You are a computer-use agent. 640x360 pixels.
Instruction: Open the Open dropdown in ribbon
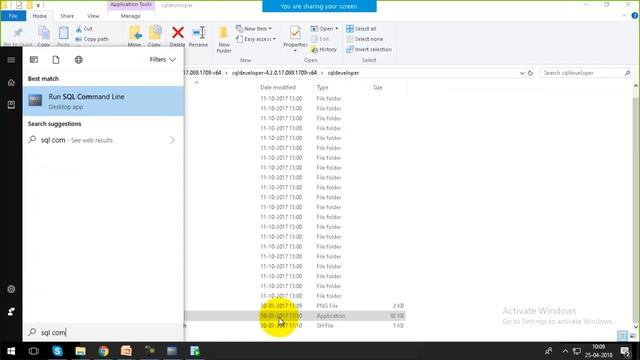pos(324,29)
